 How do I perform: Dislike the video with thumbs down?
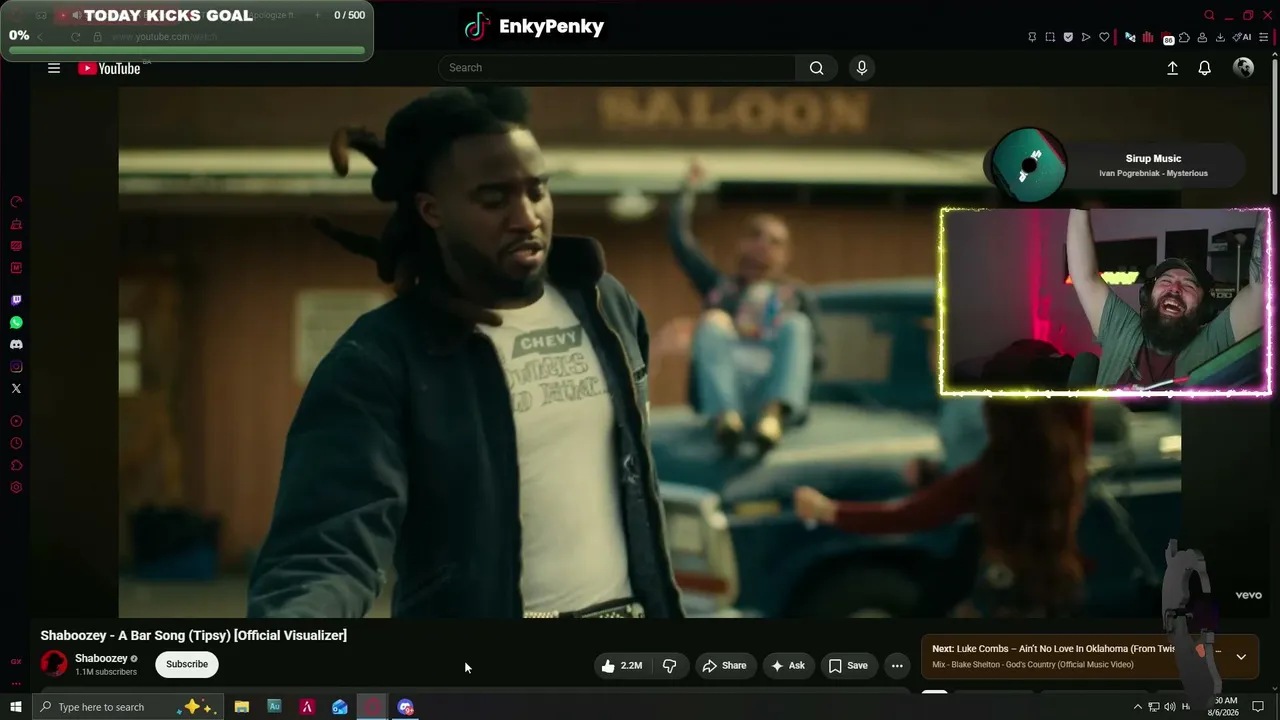click(x=669, y=665)
